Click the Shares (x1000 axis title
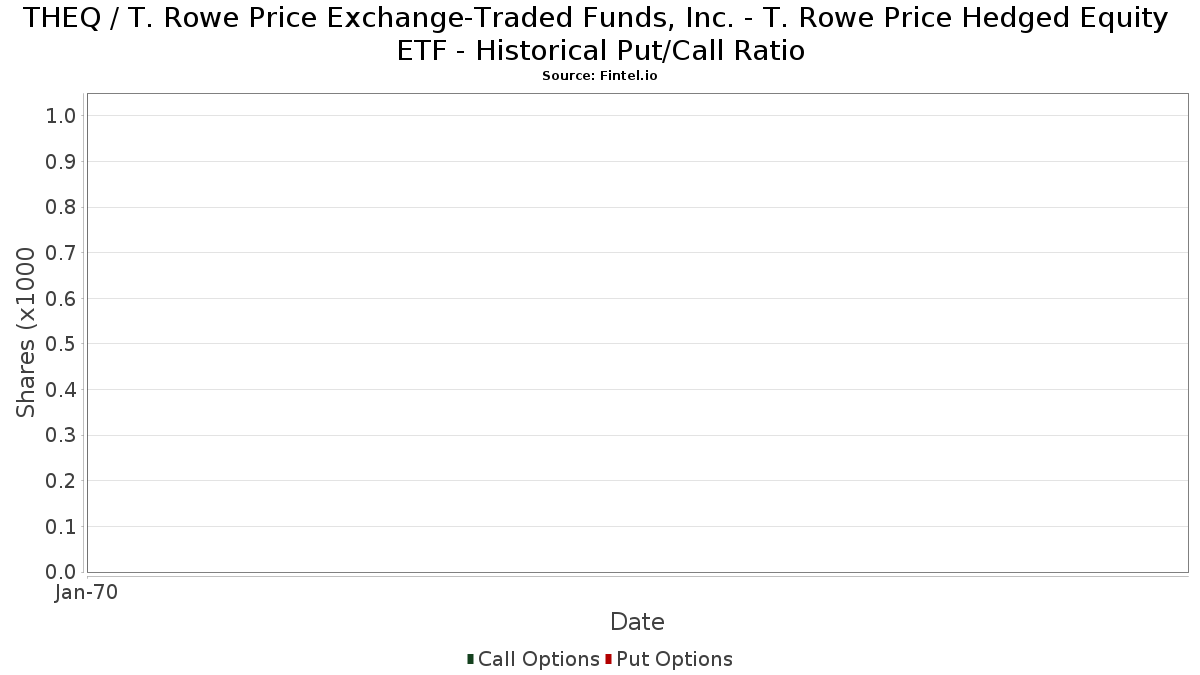This screenshot has width=1200, height=675. [x=26, y=333]
